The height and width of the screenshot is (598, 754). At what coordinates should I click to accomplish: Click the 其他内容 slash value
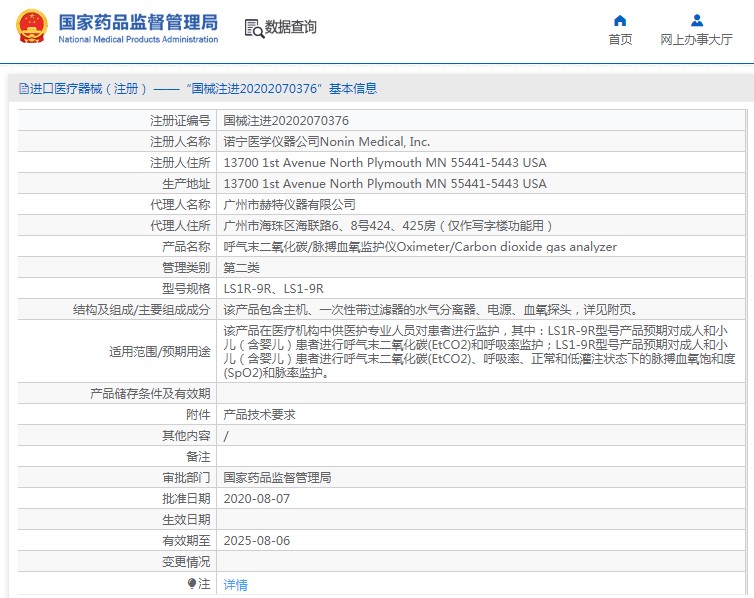(226, 436)
